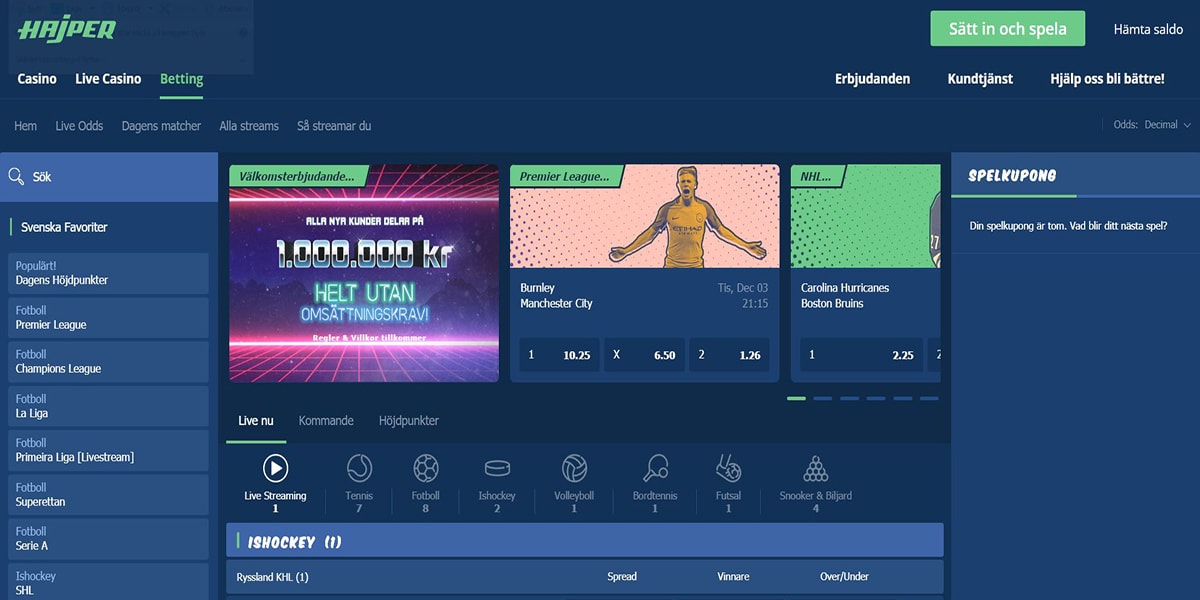Click Hjälp oss bli bättre! link
This screenshot has width=1200, height=600.
pyautogui.click(x=1107, y=79)
